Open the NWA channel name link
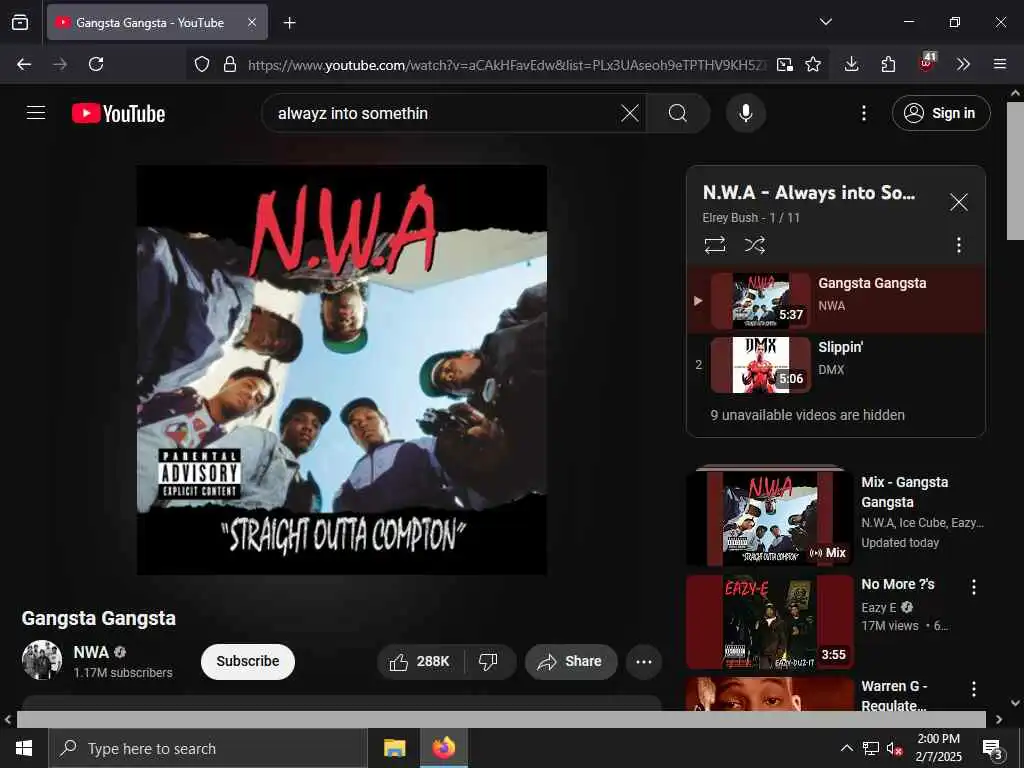The image size is (1024, 768). (x=91, y=652)
